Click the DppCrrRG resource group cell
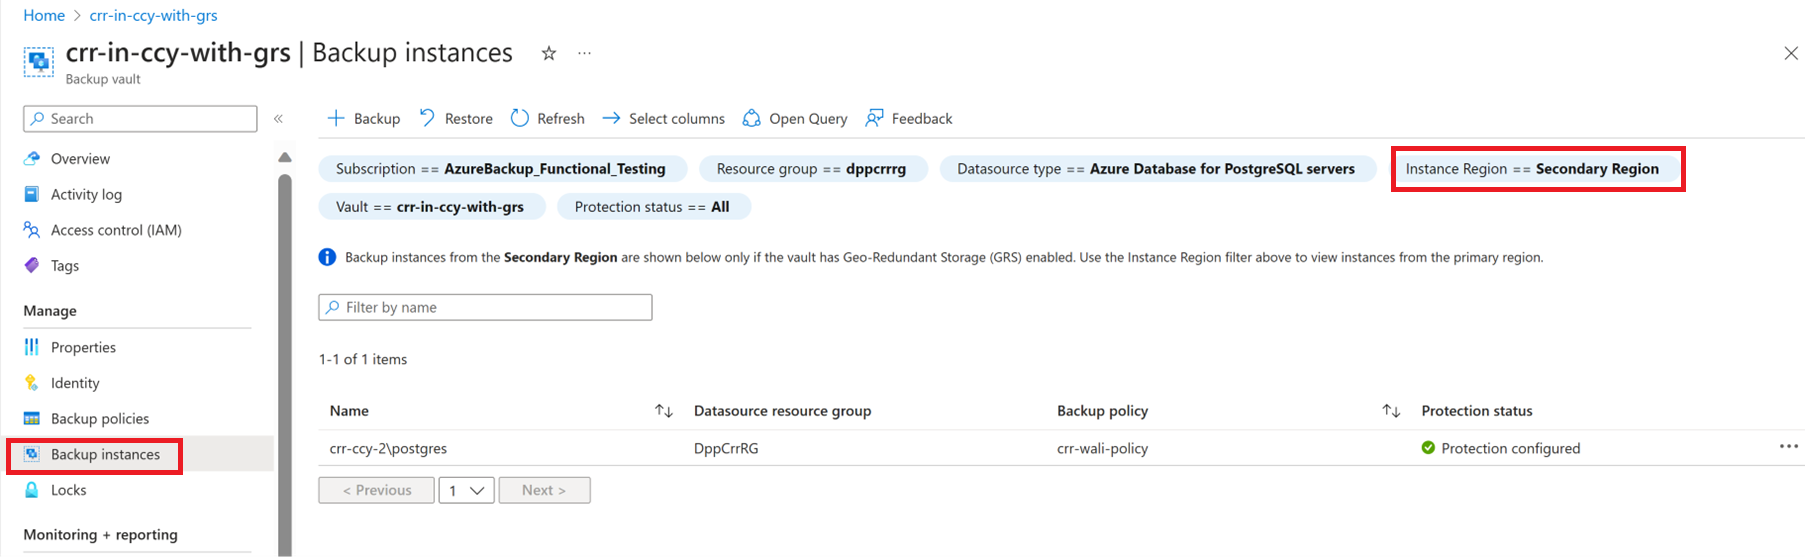This screenshot has height=557, width=1805. tap(726, 448)
